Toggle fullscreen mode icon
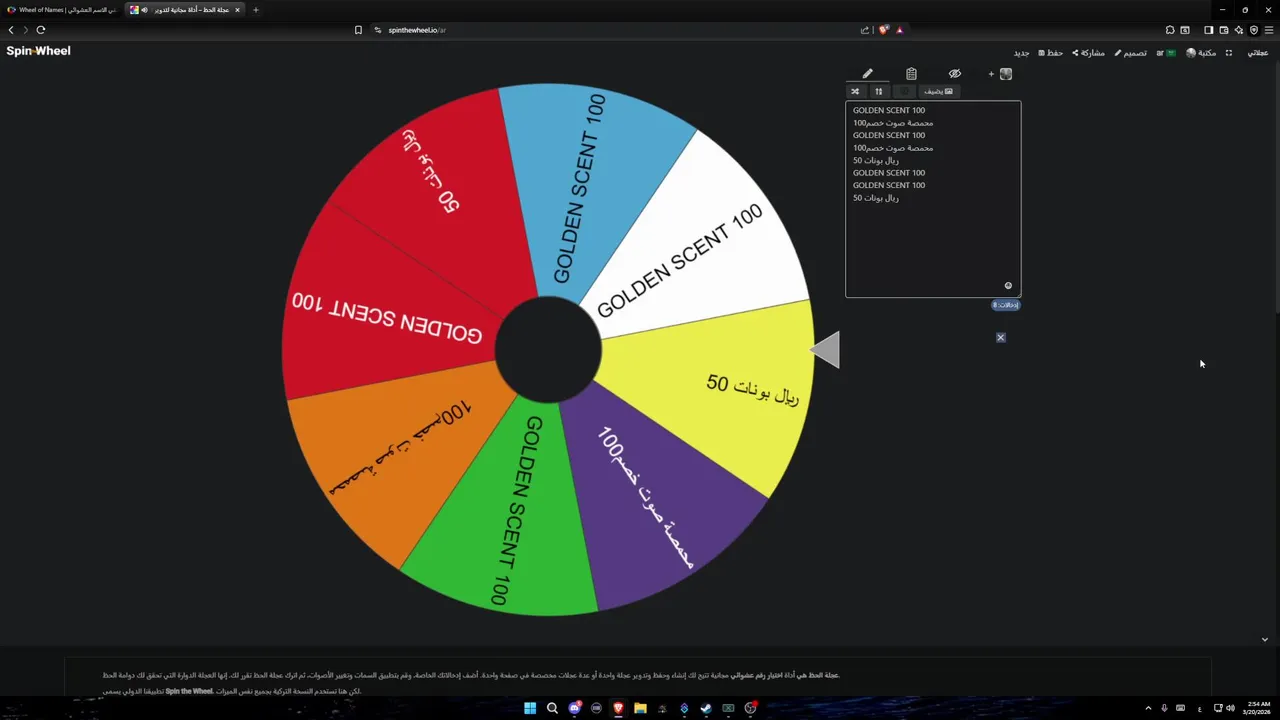The height and width of the screenshot is (720, 1280). [x=1229, y=53]
